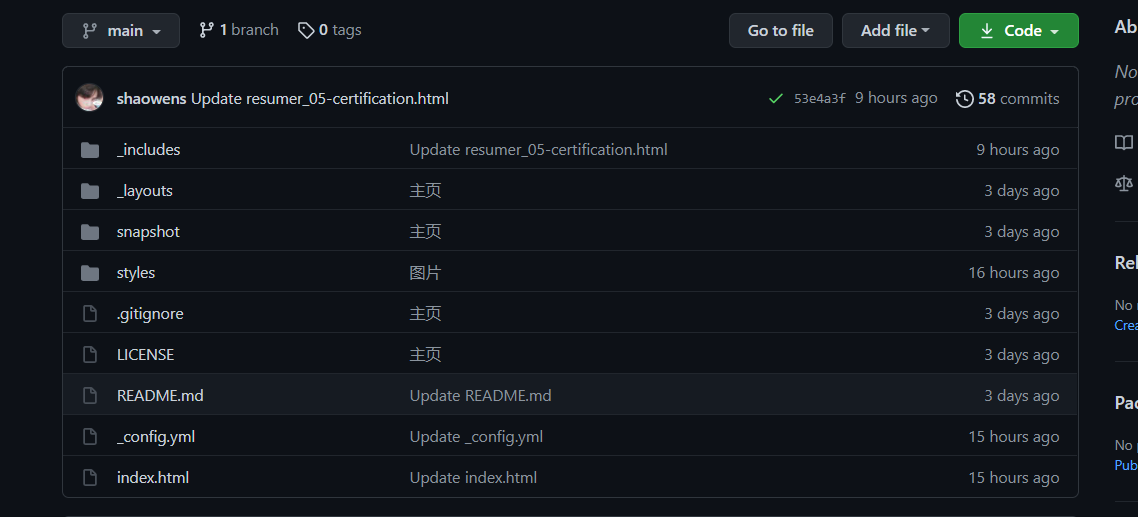Open commit hash 53e4a3f

coord(819,99)
